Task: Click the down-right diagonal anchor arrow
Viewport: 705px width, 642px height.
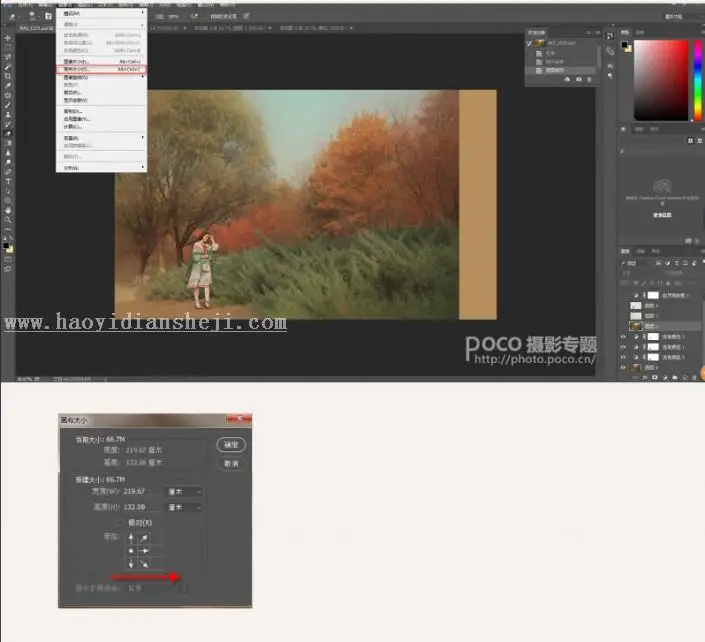Action: coord(144,564)
